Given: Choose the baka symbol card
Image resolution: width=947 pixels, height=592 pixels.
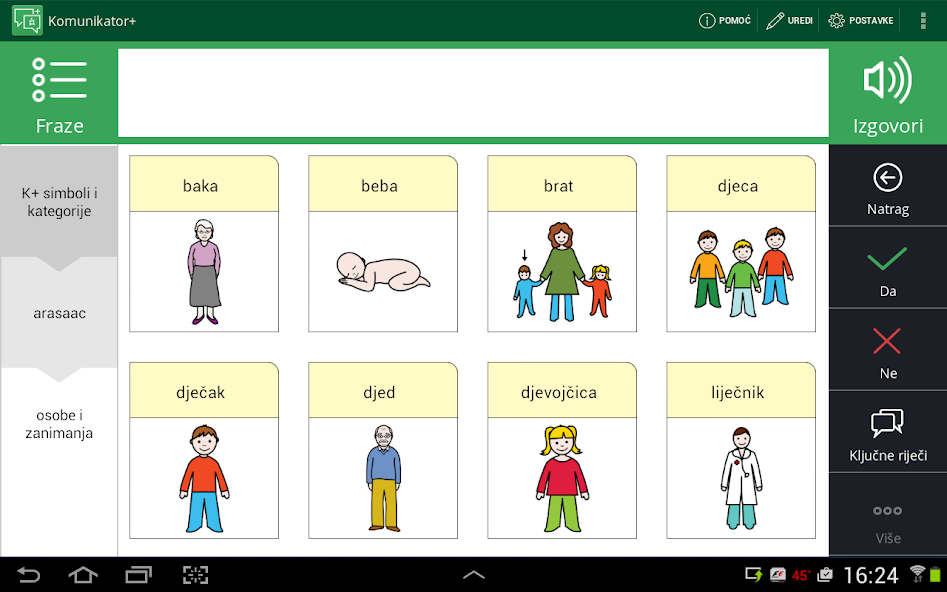Looking at the screenshot, I should tap(204, 244).
